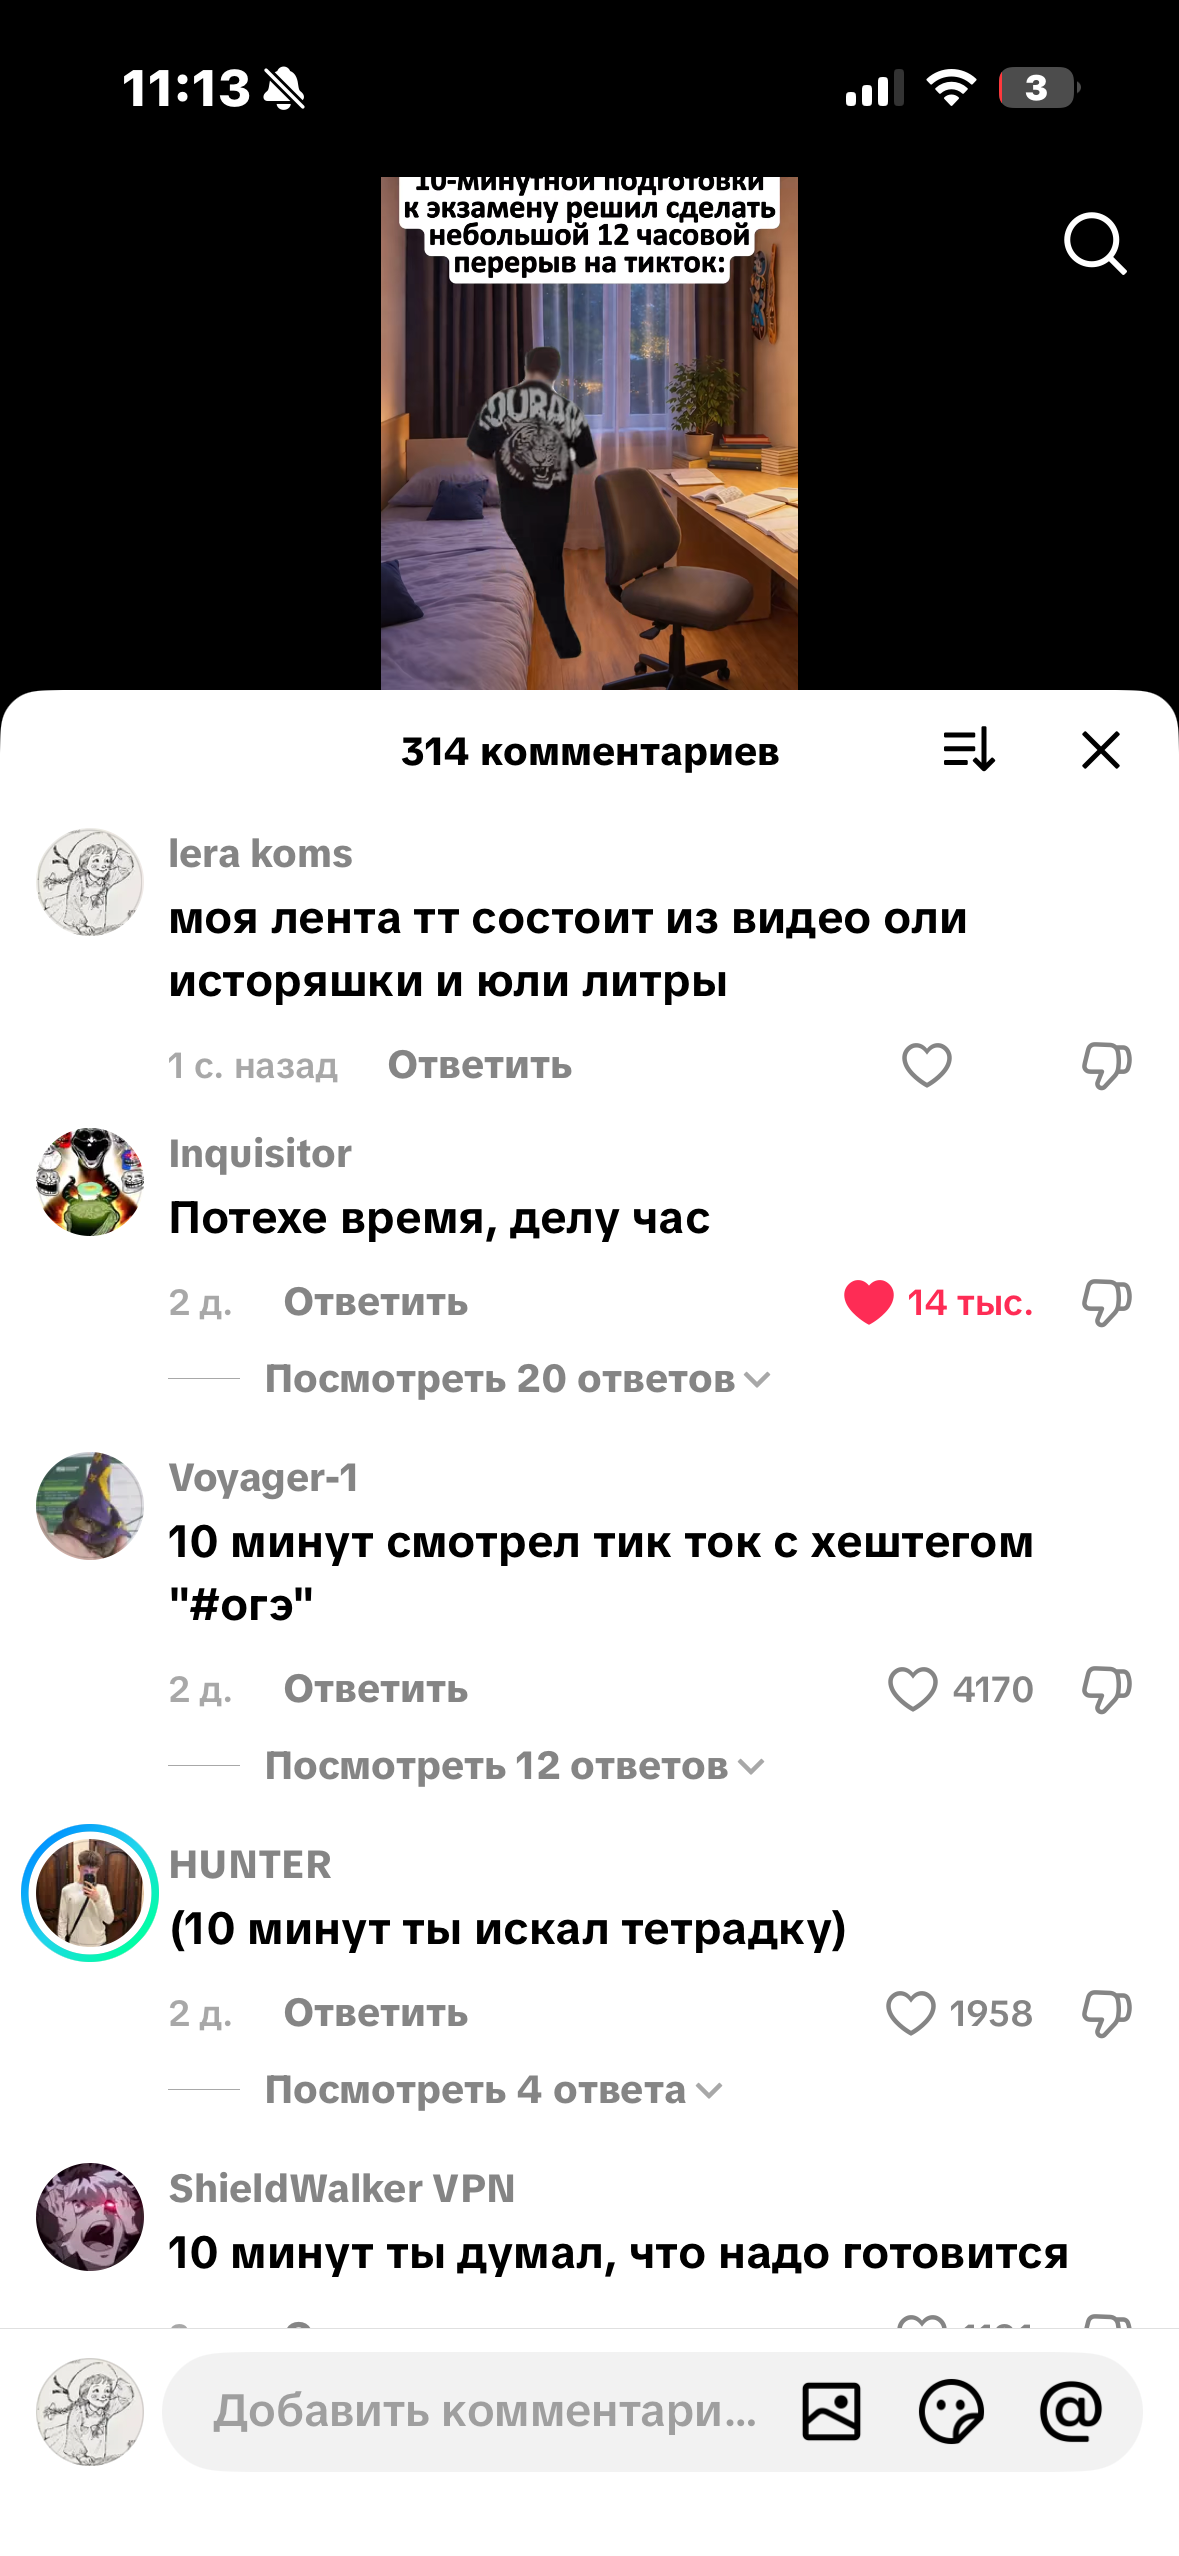
Task: Like the lera koms comment
Action: coord(927,1064)
